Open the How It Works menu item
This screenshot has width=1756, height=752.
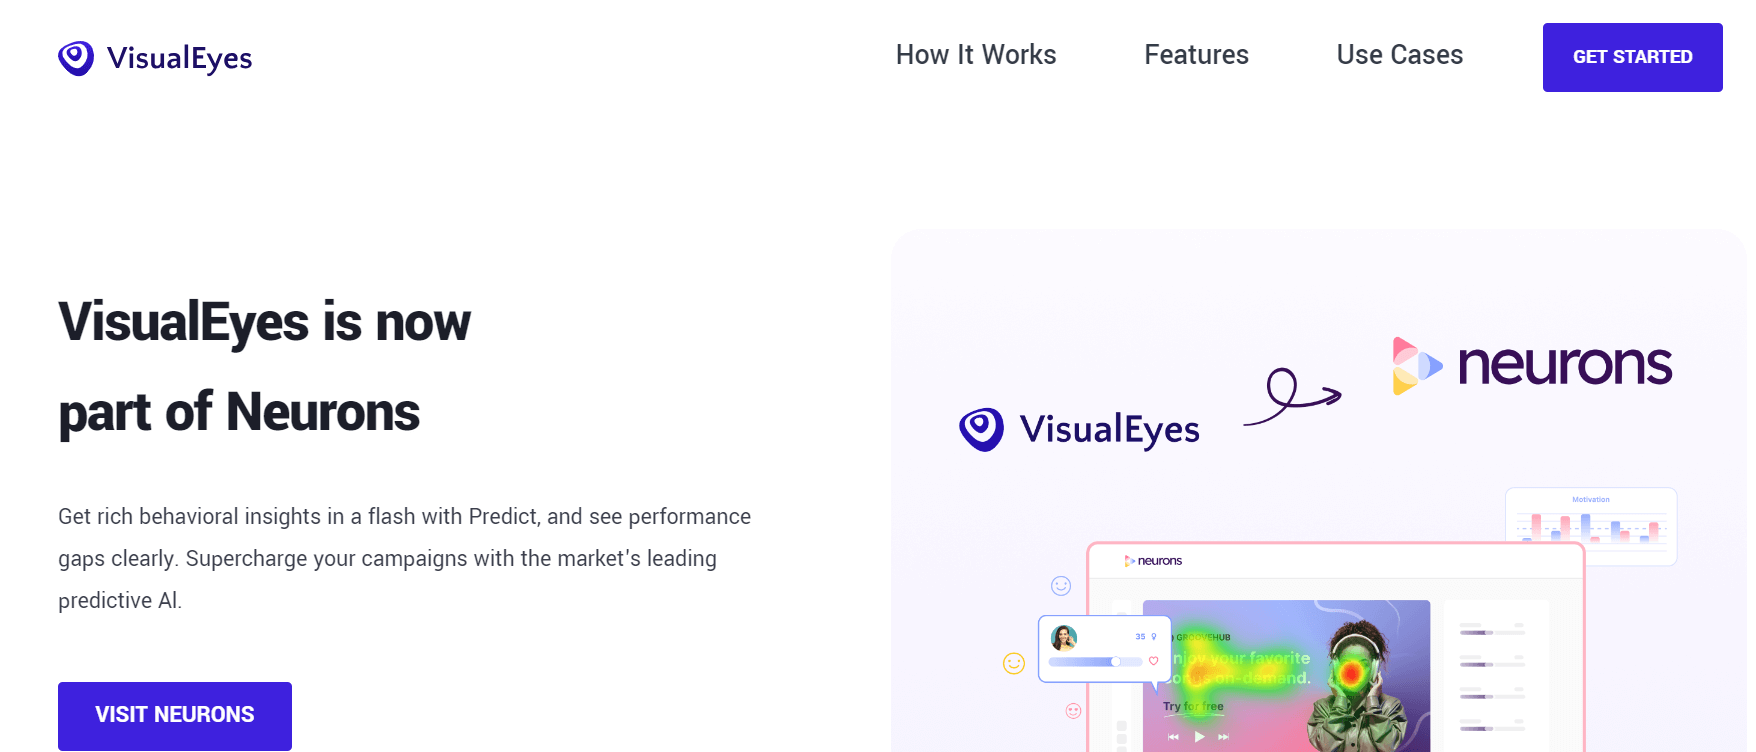pos(975,55)
